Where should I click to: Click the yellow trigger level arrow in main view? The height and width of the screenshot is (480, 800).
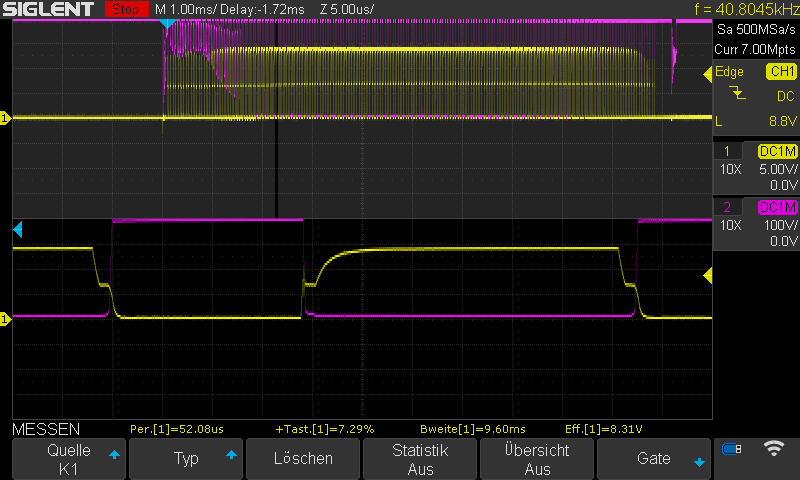(708, 74)
